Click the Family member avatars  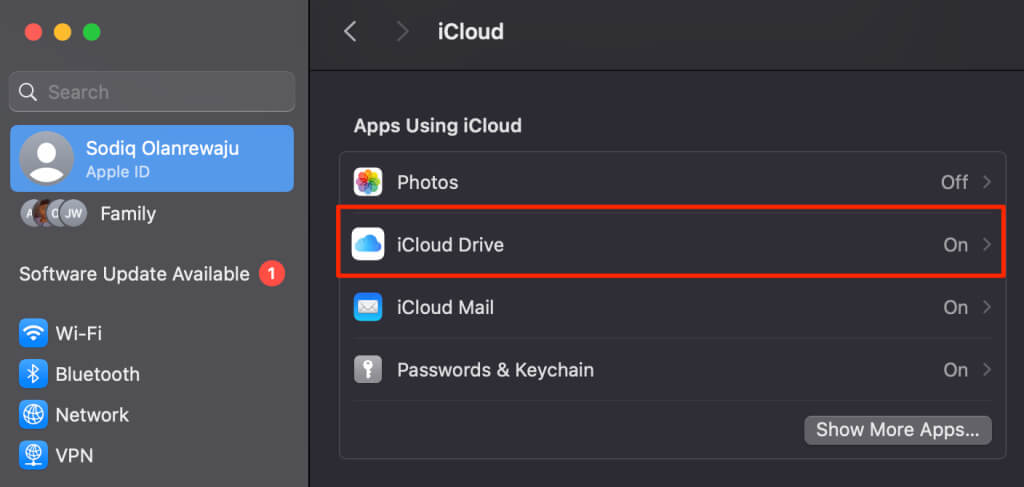point(54,213)
